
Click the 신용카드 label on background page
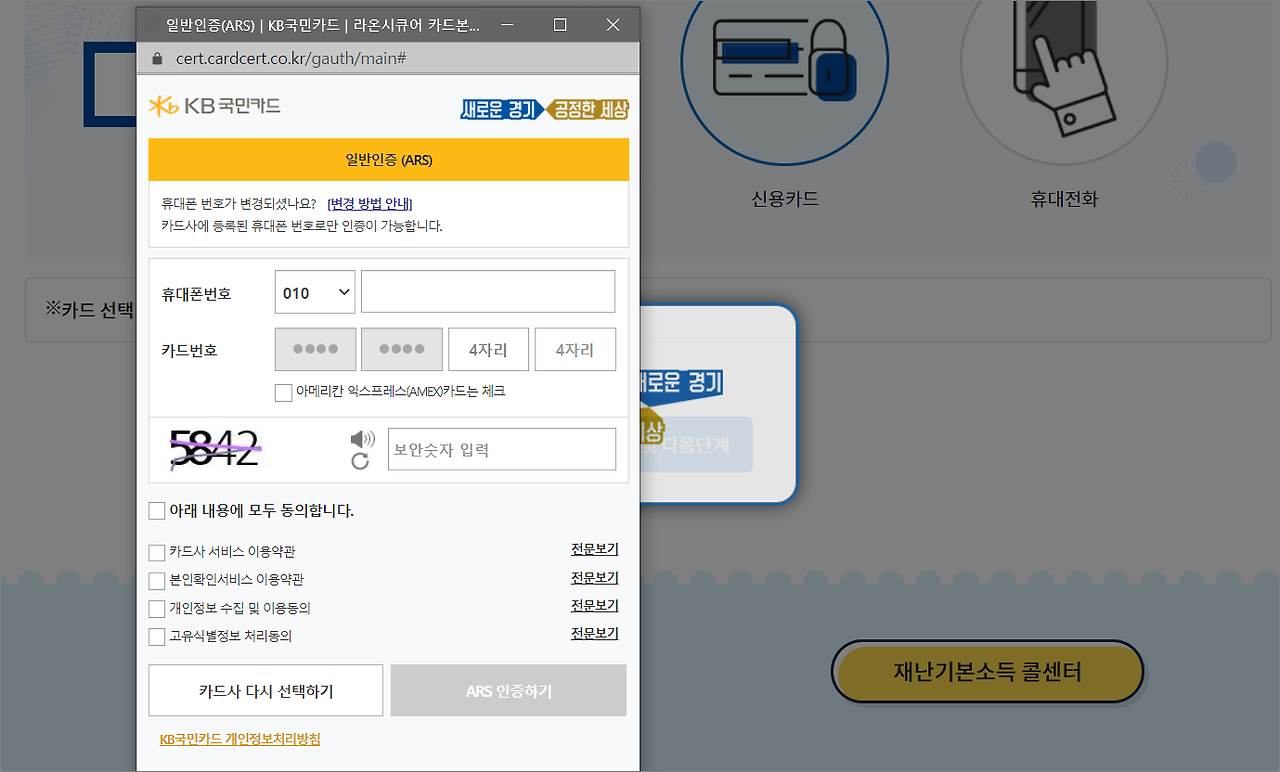[x=785, y=199]
